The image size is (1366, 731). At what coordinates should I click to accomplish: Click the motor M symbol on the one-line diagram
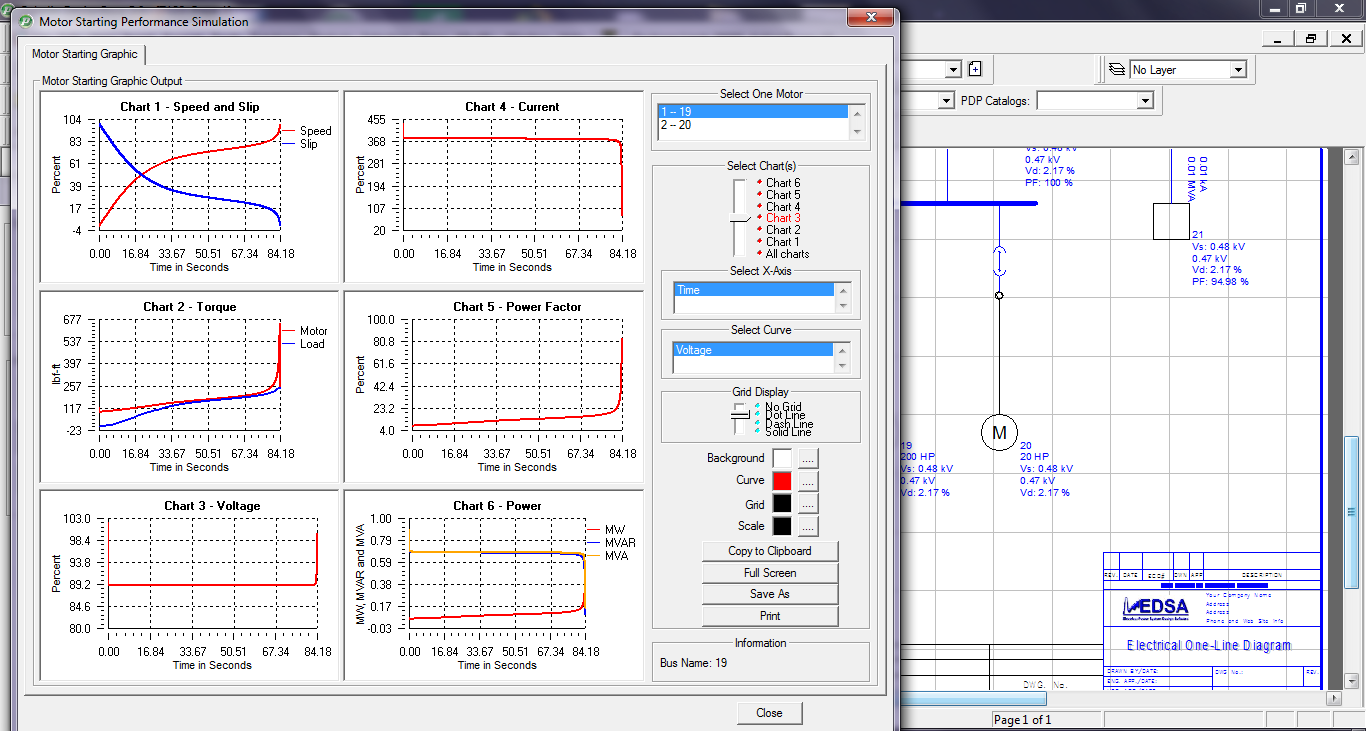click(1000, 434)
